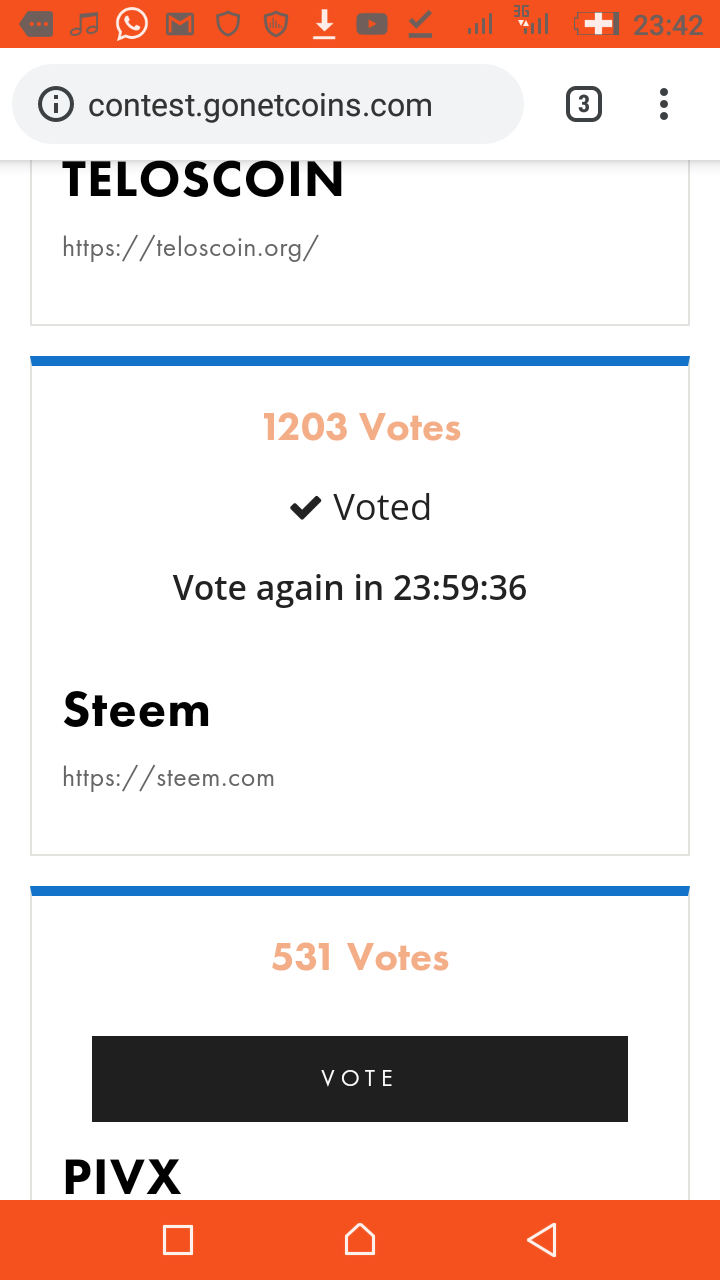This screenshot has width=720, height=1280.
Task: Tap the Recent Apps square button
Action: [x=178, y=1240]
